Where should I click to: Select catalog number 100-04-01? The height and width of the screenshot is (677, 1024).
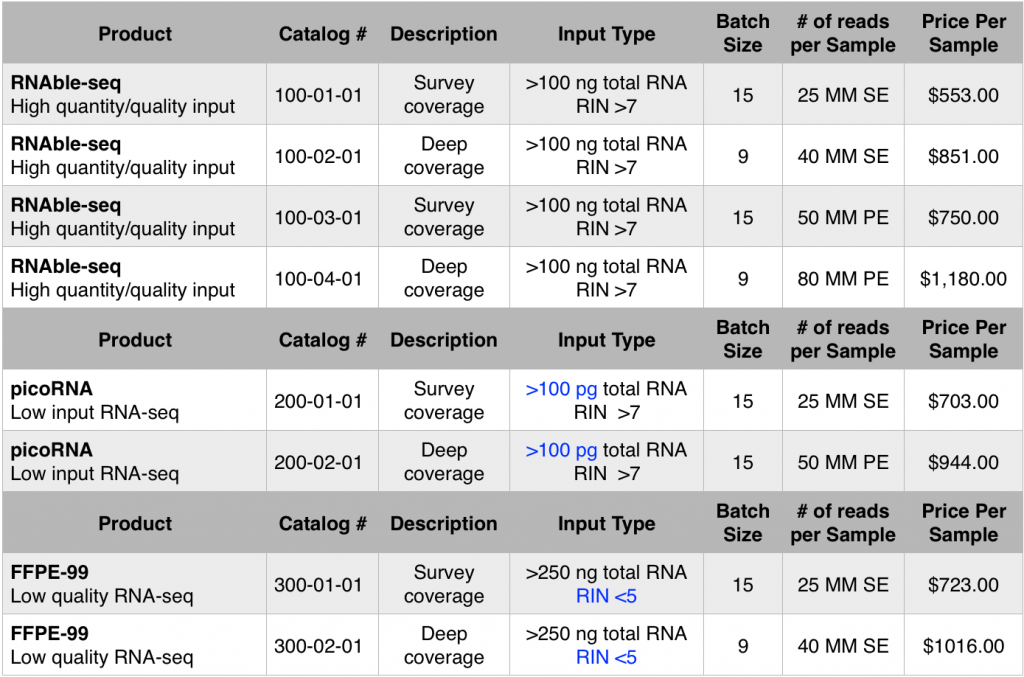pos(318,279)
